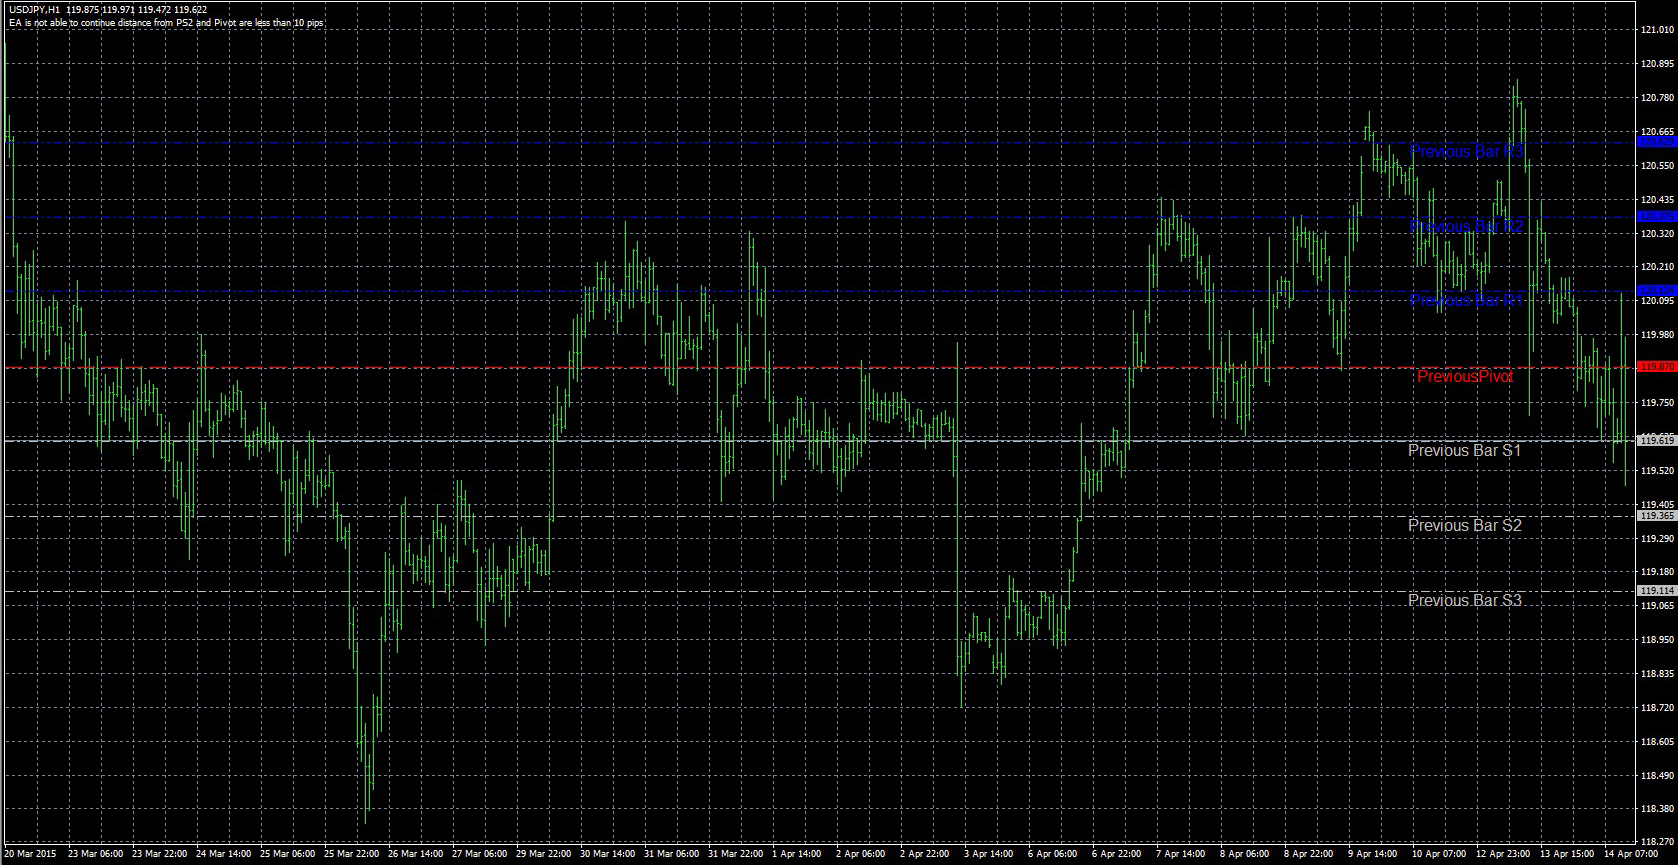The image size is (1678, 865).
Task: Click the Previous Bar R3 label
Action: [1466, 151]
